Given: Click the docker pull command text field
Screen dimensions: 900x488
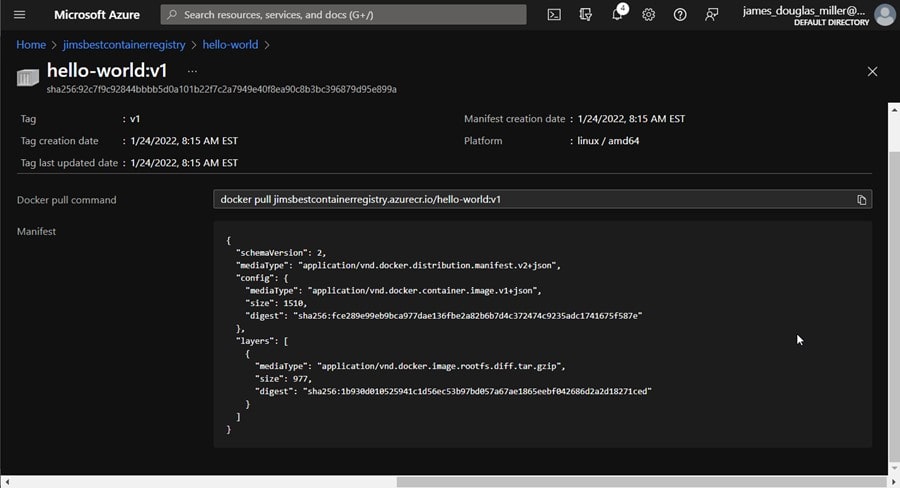Looking at the screenshot, I should coord(530,200).
